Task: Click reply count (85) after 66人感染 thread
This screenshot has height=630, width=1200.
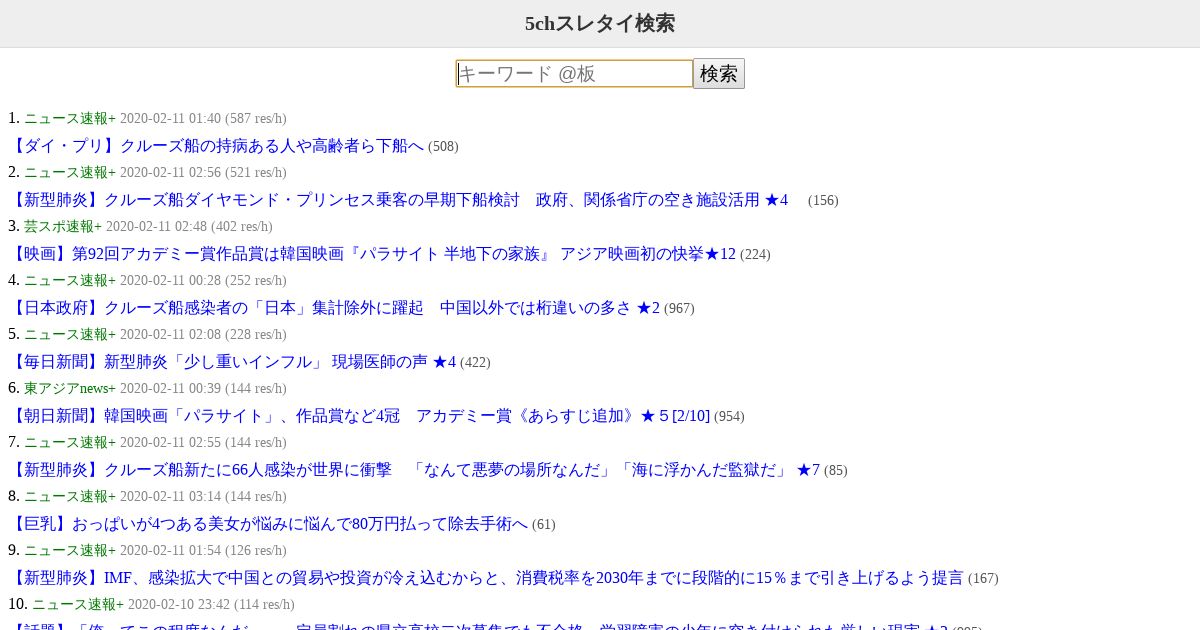Action: [836, 471]
